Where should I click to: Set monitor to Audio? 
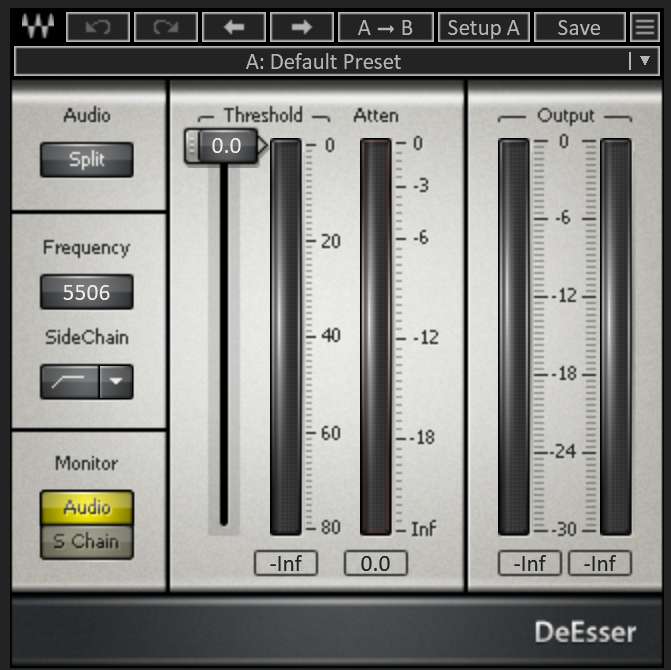pos(86,507)
